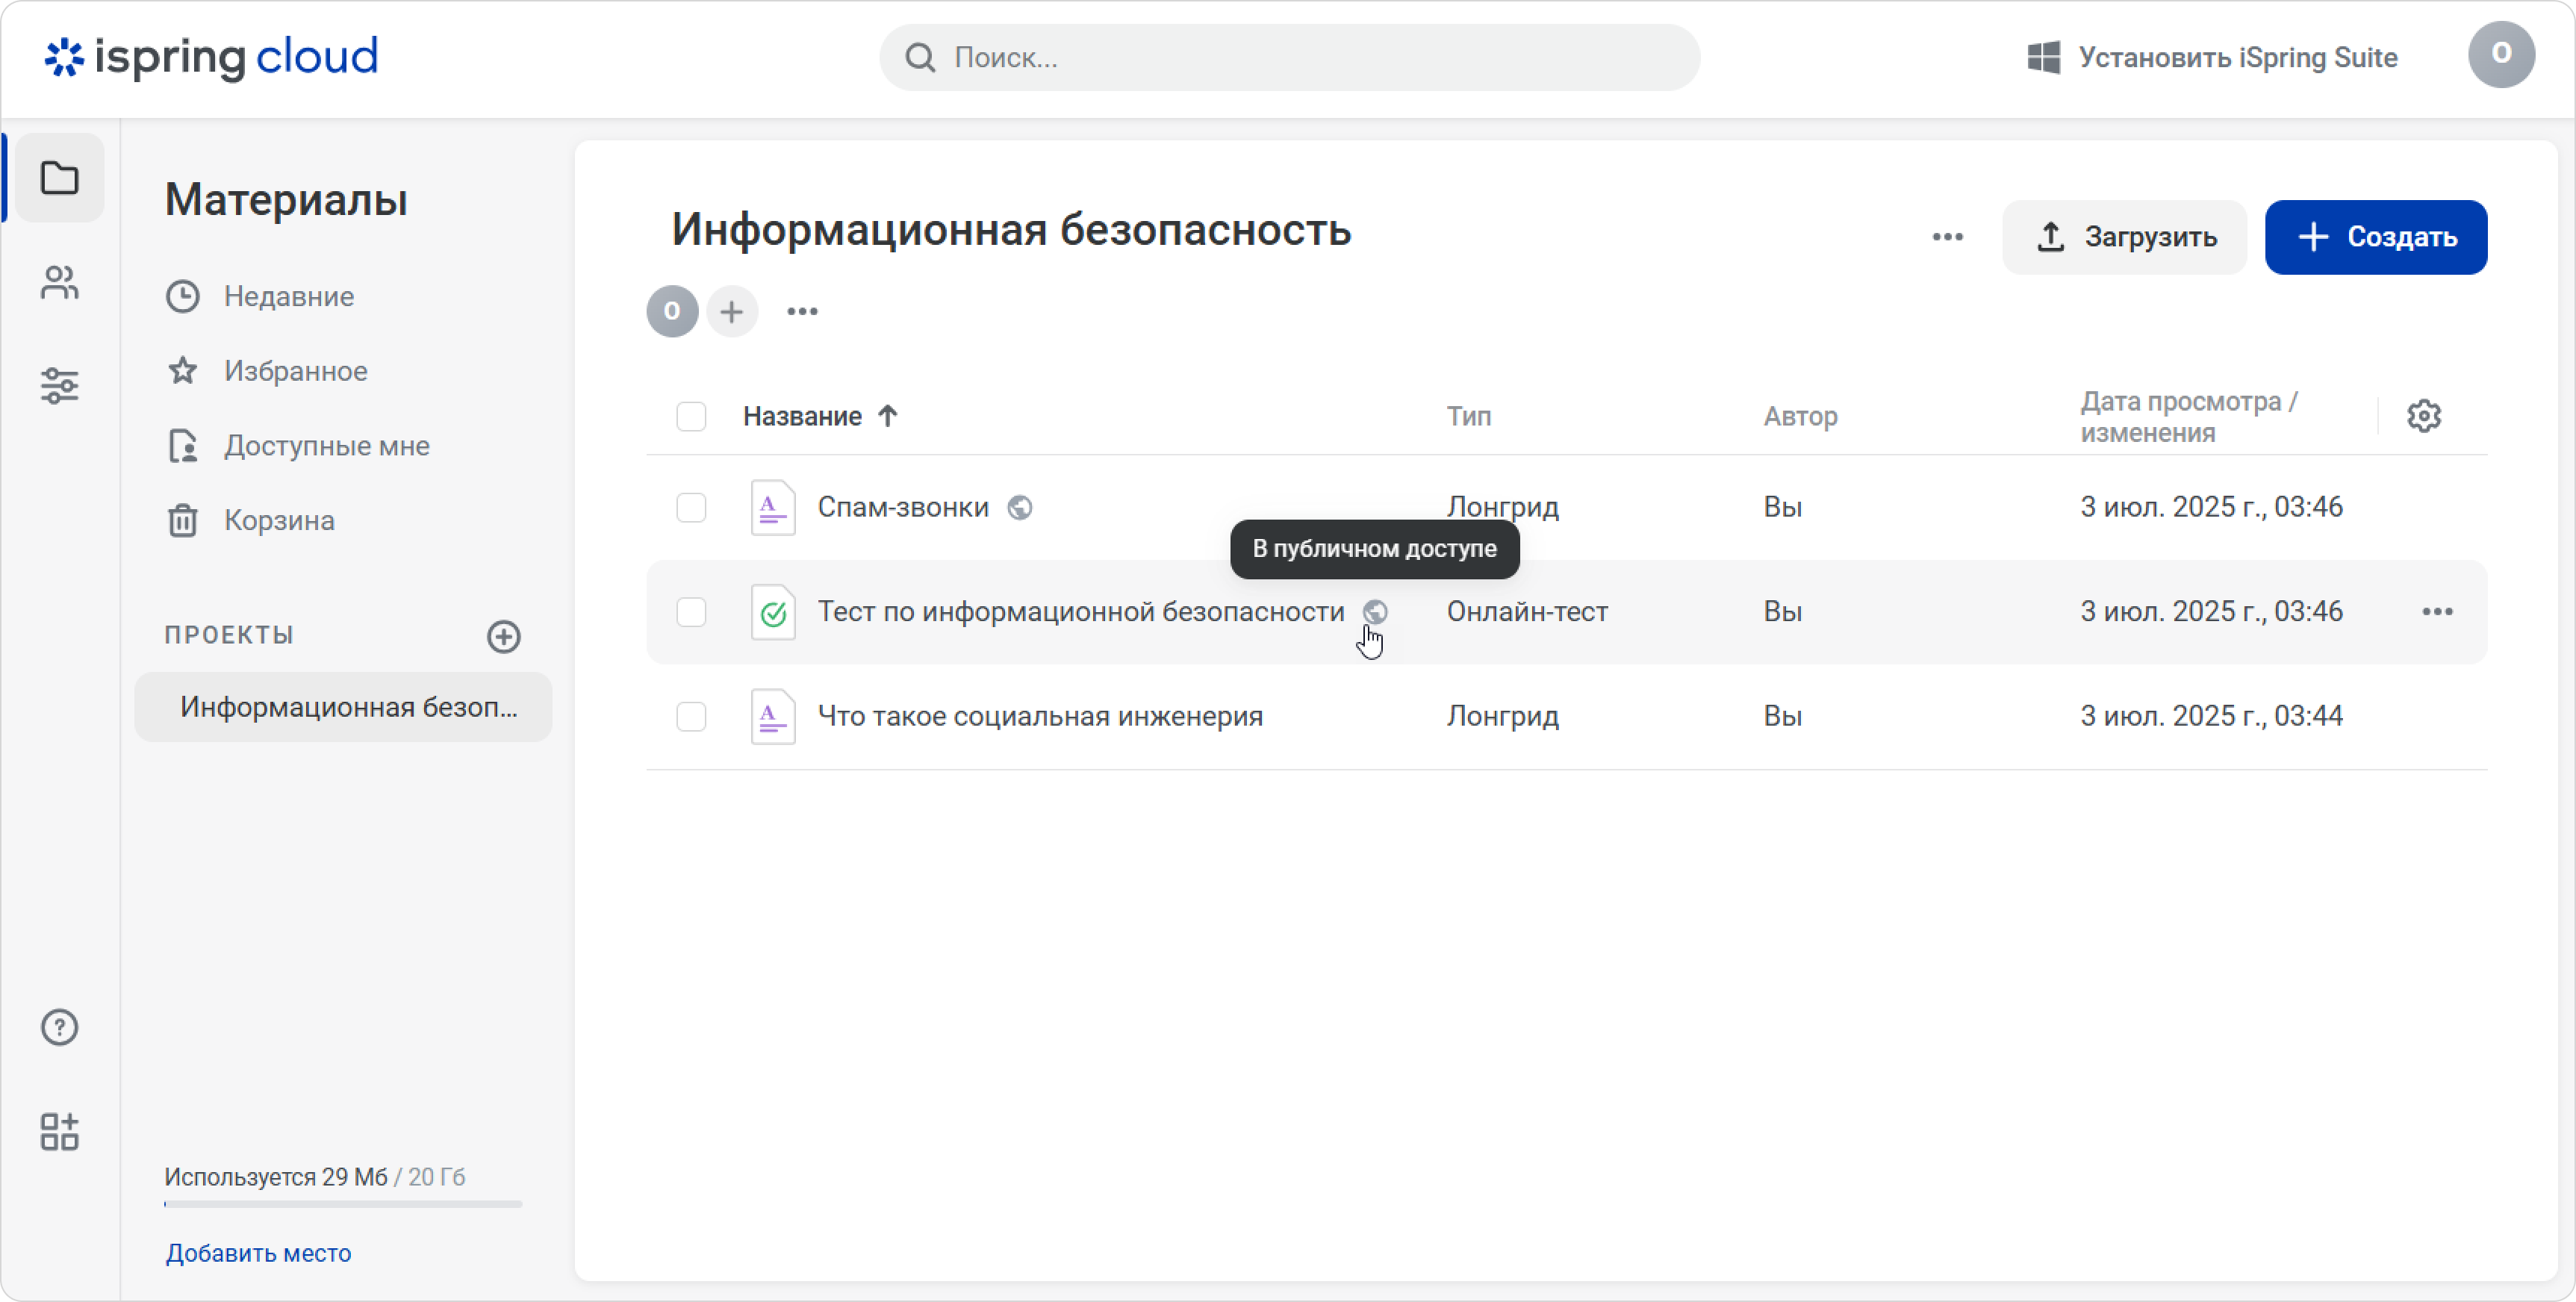2576x1302 pixels.
Task: Click the Что такое социальная инженерия file icon
Action: pos(773,717)
